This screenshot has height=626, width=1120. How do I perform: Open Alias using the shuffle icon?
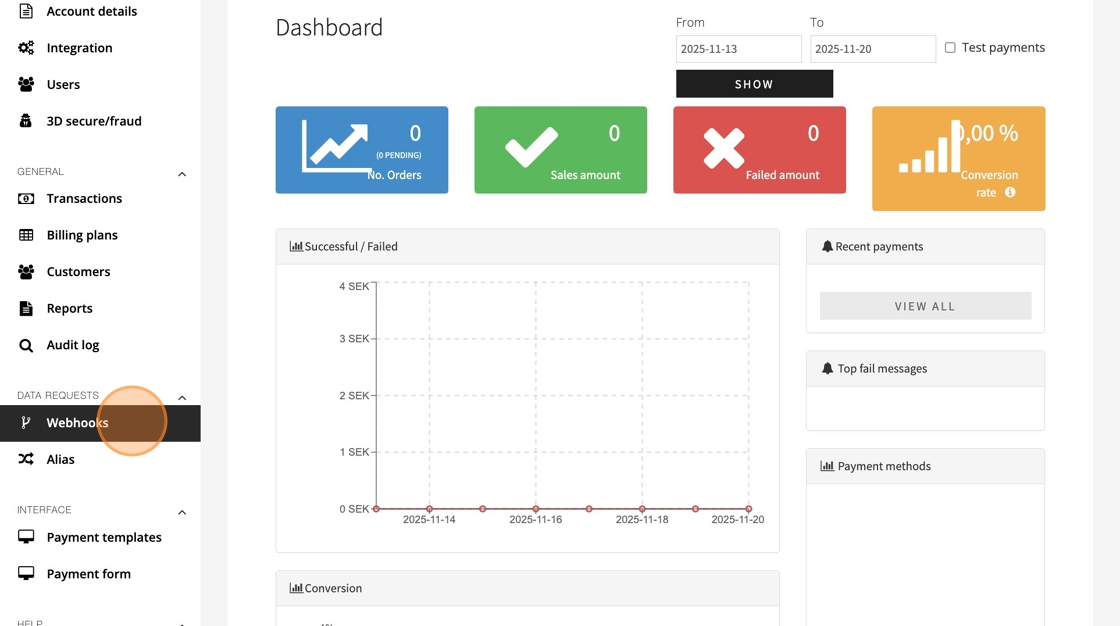tap(26, 459)
